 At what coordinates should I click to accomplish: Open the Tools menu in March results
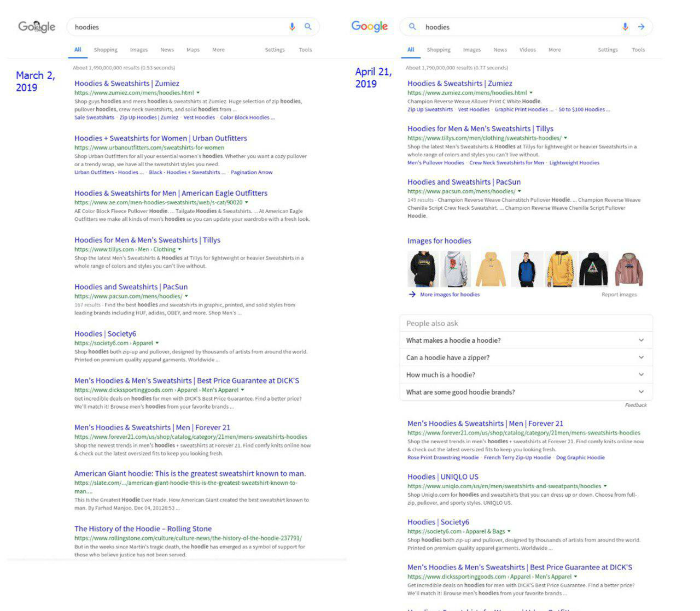click(305, 49)
